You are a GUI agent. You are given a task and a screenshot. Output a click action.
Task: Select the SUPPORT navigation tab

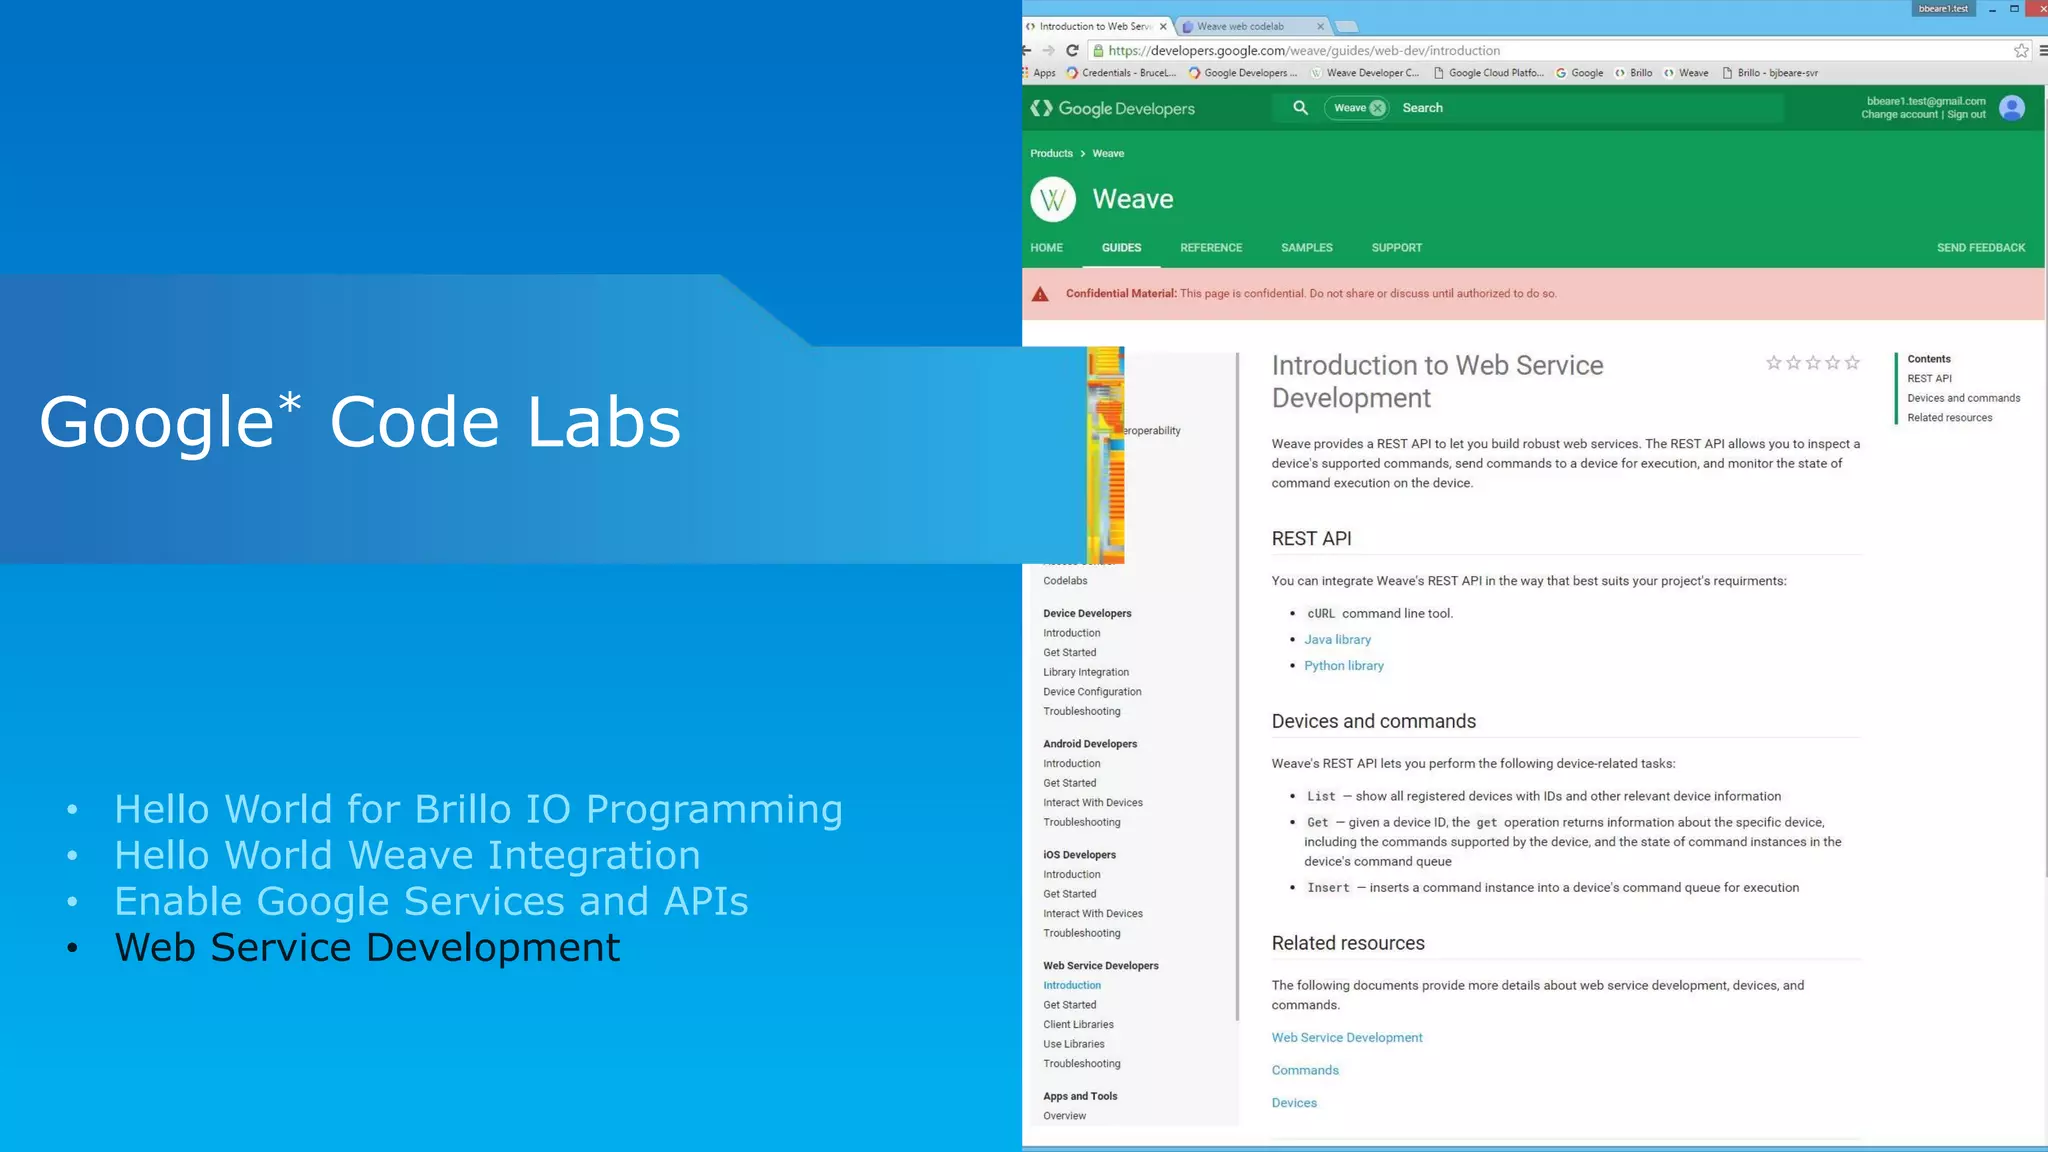1396,248
